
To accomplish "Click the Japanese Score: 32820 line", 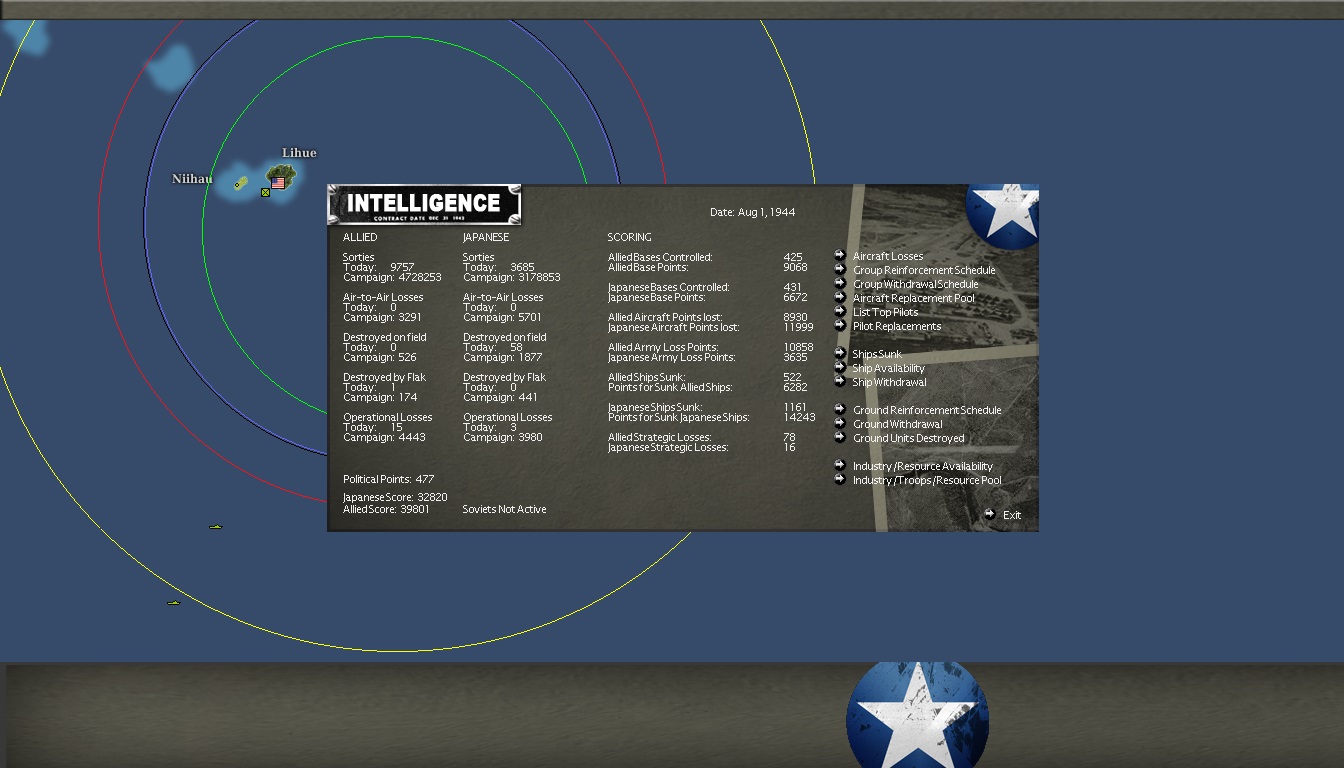I will [395, 497].
